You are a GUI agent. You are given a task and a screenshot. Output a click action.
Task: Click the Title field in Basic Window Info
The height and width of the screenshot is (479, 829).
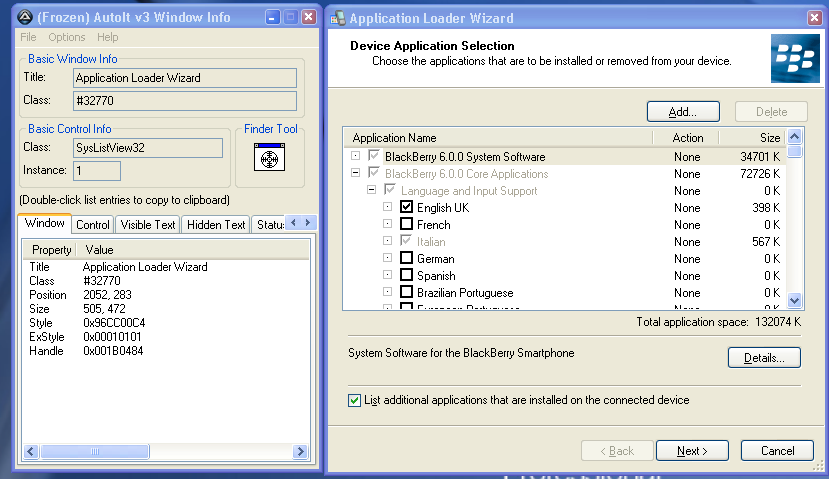point(185,78)
